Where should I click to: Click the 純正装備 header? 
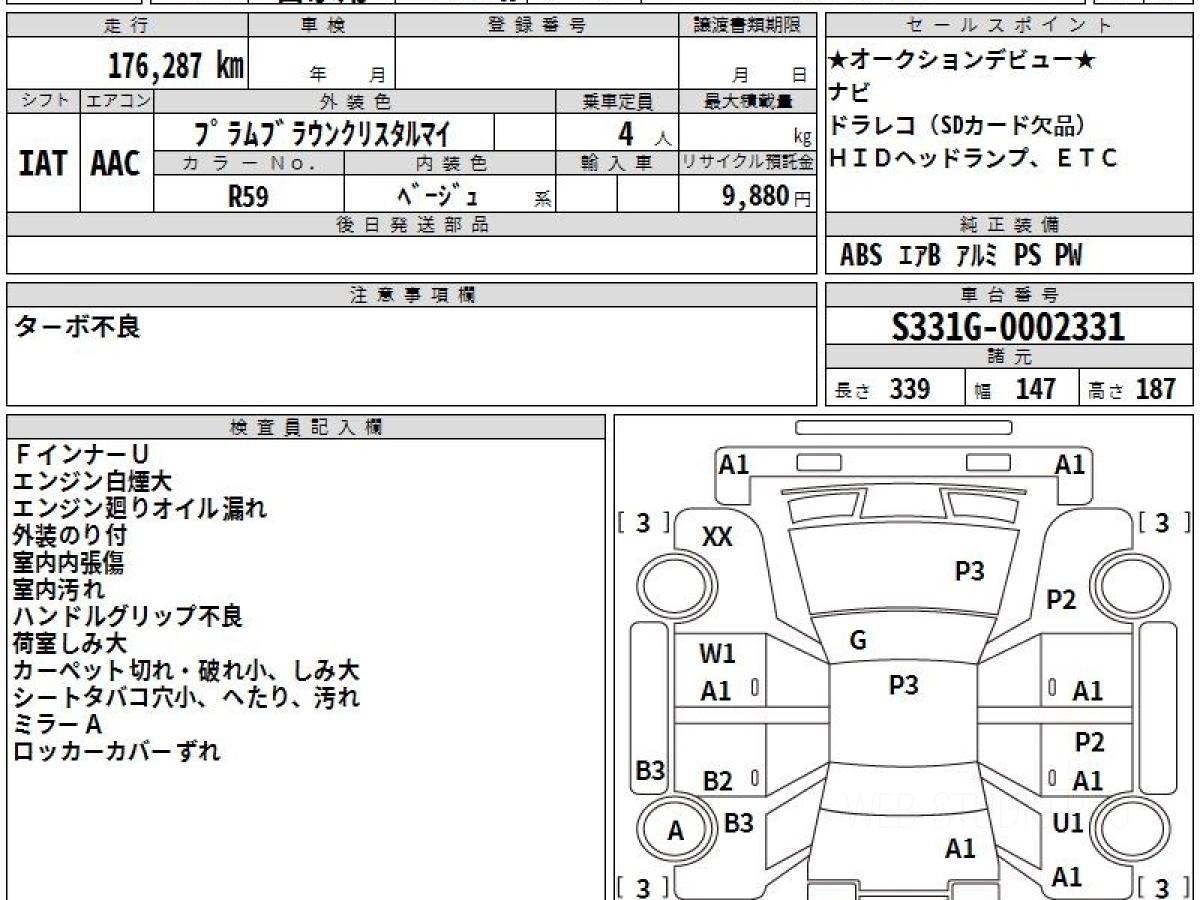[1008, 224]
